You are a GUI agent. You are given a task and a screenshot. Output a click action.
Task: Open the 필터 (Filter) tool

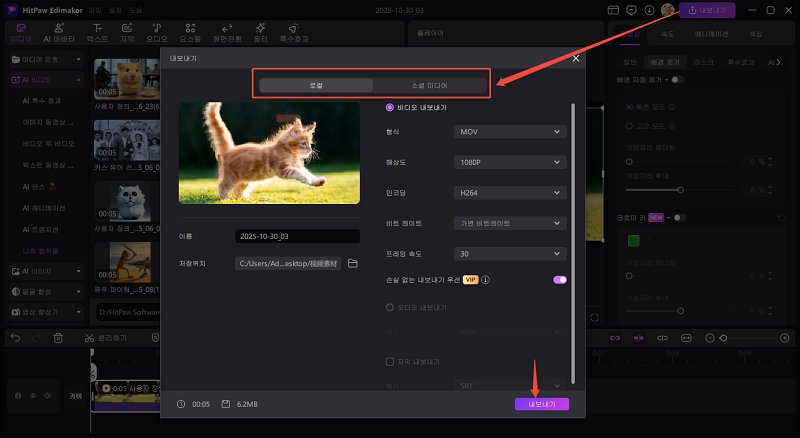(261, 32)
